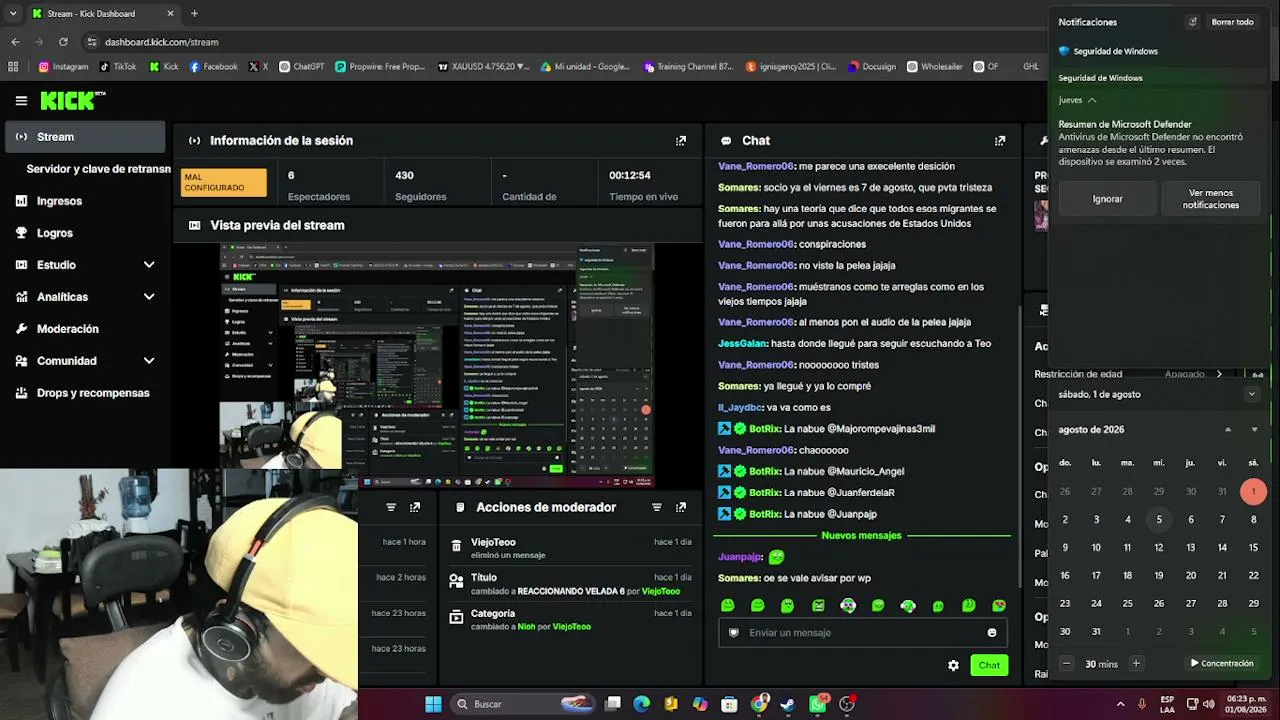Insert the first green emote in quick row

728,606
